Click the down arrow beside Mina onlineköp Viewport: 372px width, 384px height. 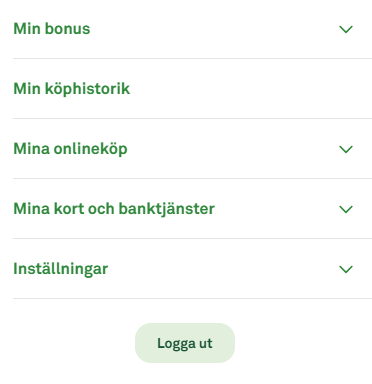coord(346,149)
